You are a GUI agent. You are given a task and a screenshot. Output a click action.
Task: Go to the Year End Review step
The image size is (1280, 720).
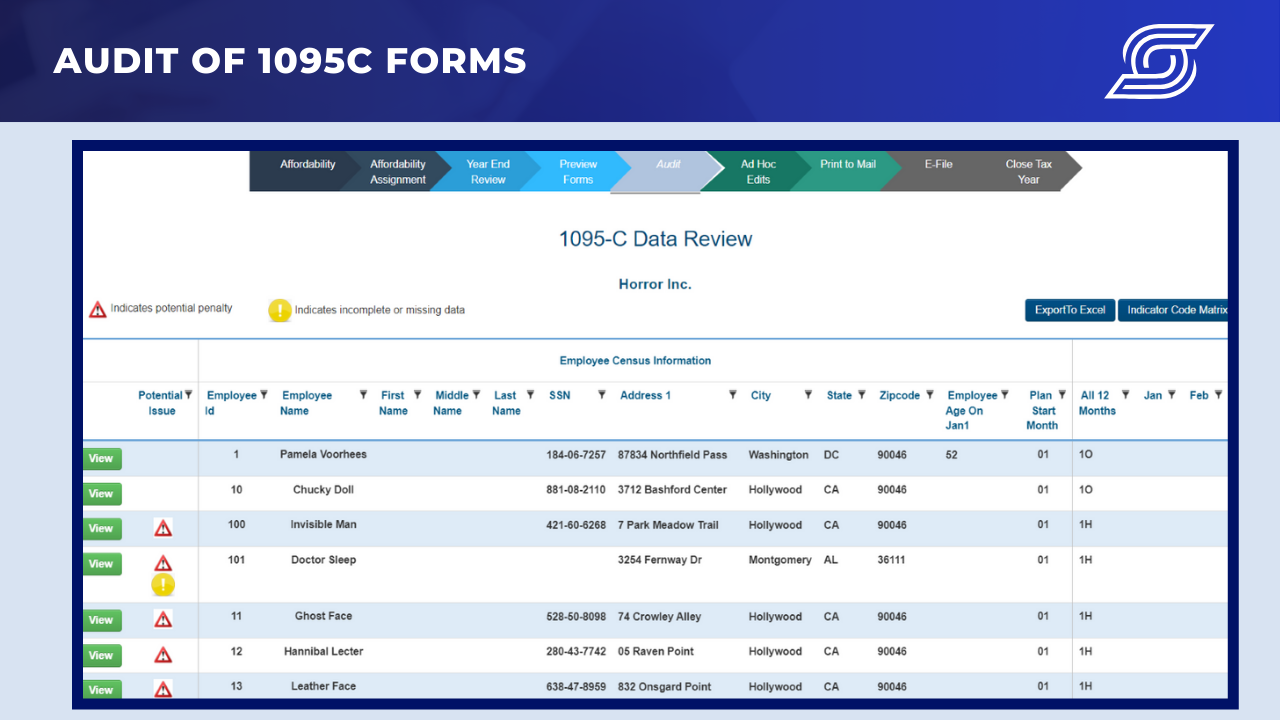click(487, 172)
